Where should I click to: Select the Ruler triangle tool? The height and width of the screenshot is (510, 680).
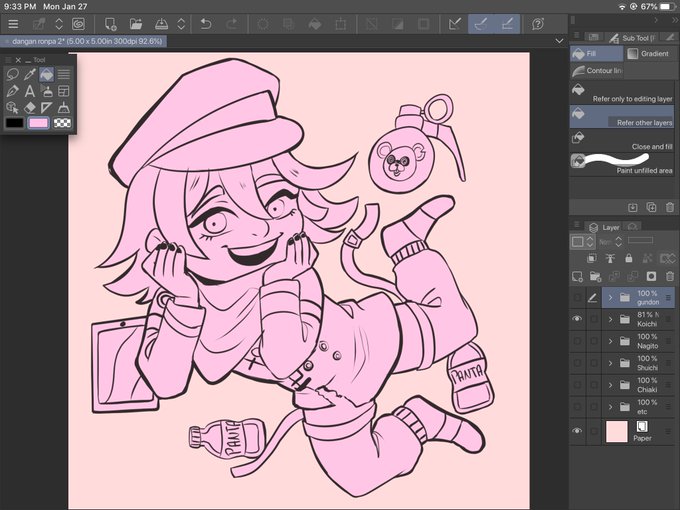click(46, 108)
